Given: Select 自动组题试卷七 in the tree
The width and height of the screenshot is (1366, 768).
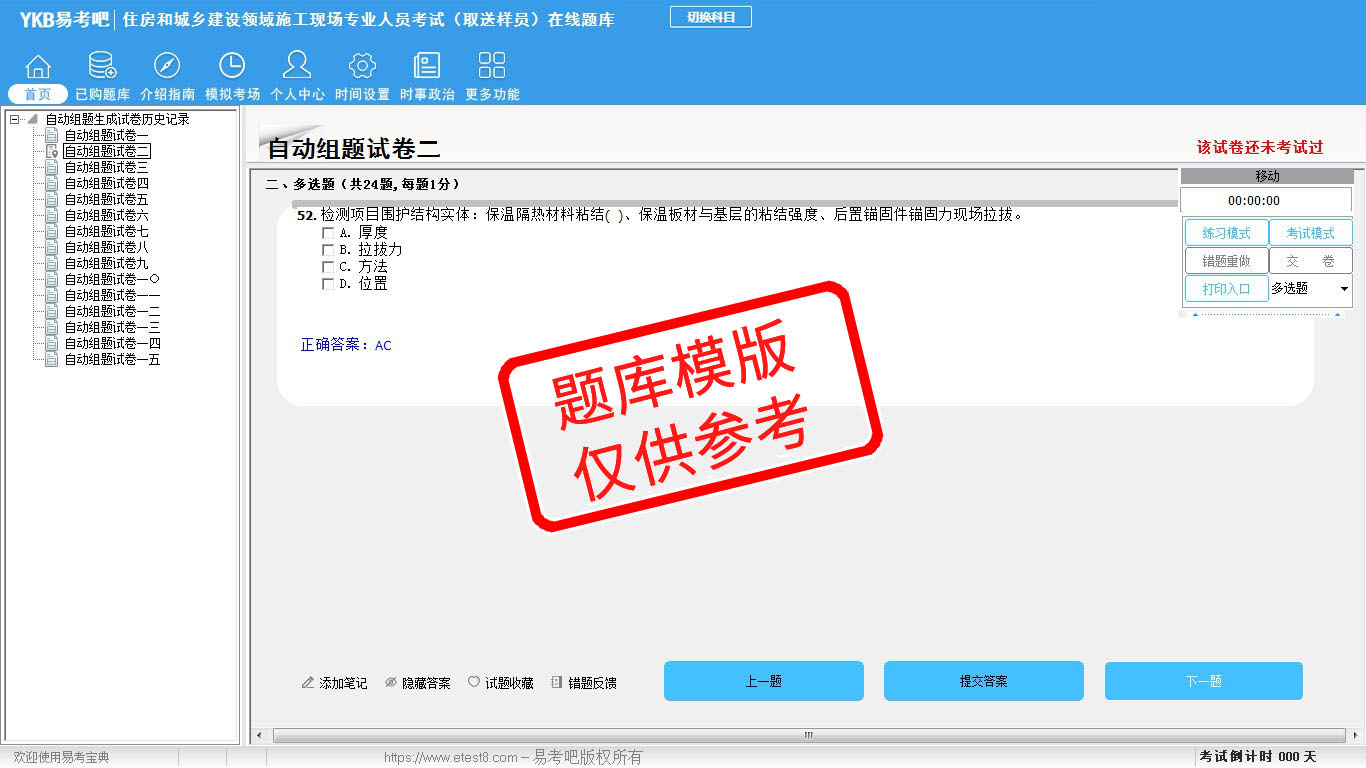Looking at the screenshot, I should (107, 231).
